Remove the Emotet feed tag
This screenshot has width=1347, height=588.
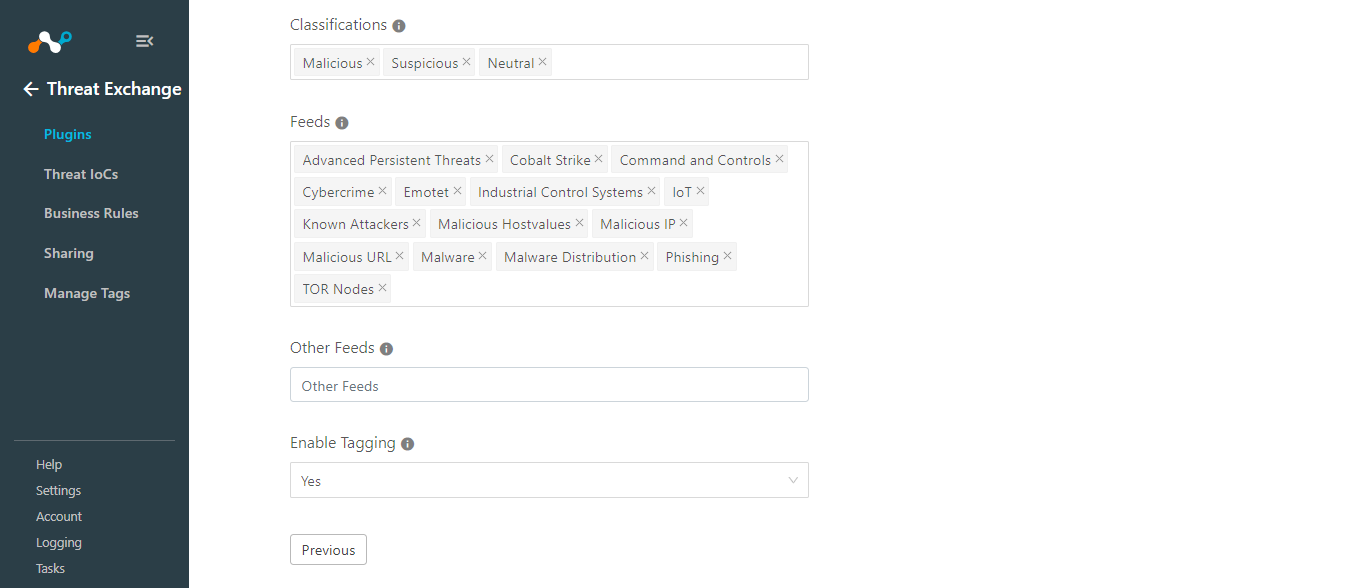[x=457, y=191]
